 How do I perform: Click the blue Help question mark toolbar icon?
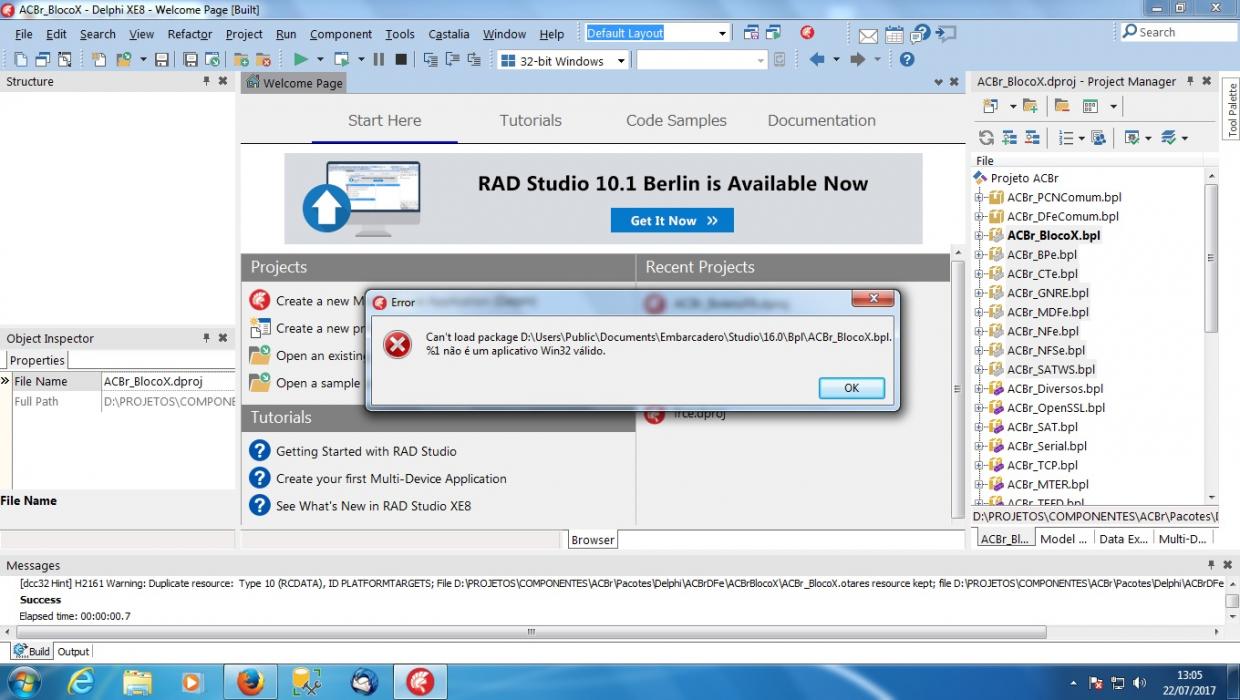pyautogui.click(x=907, y=60)
